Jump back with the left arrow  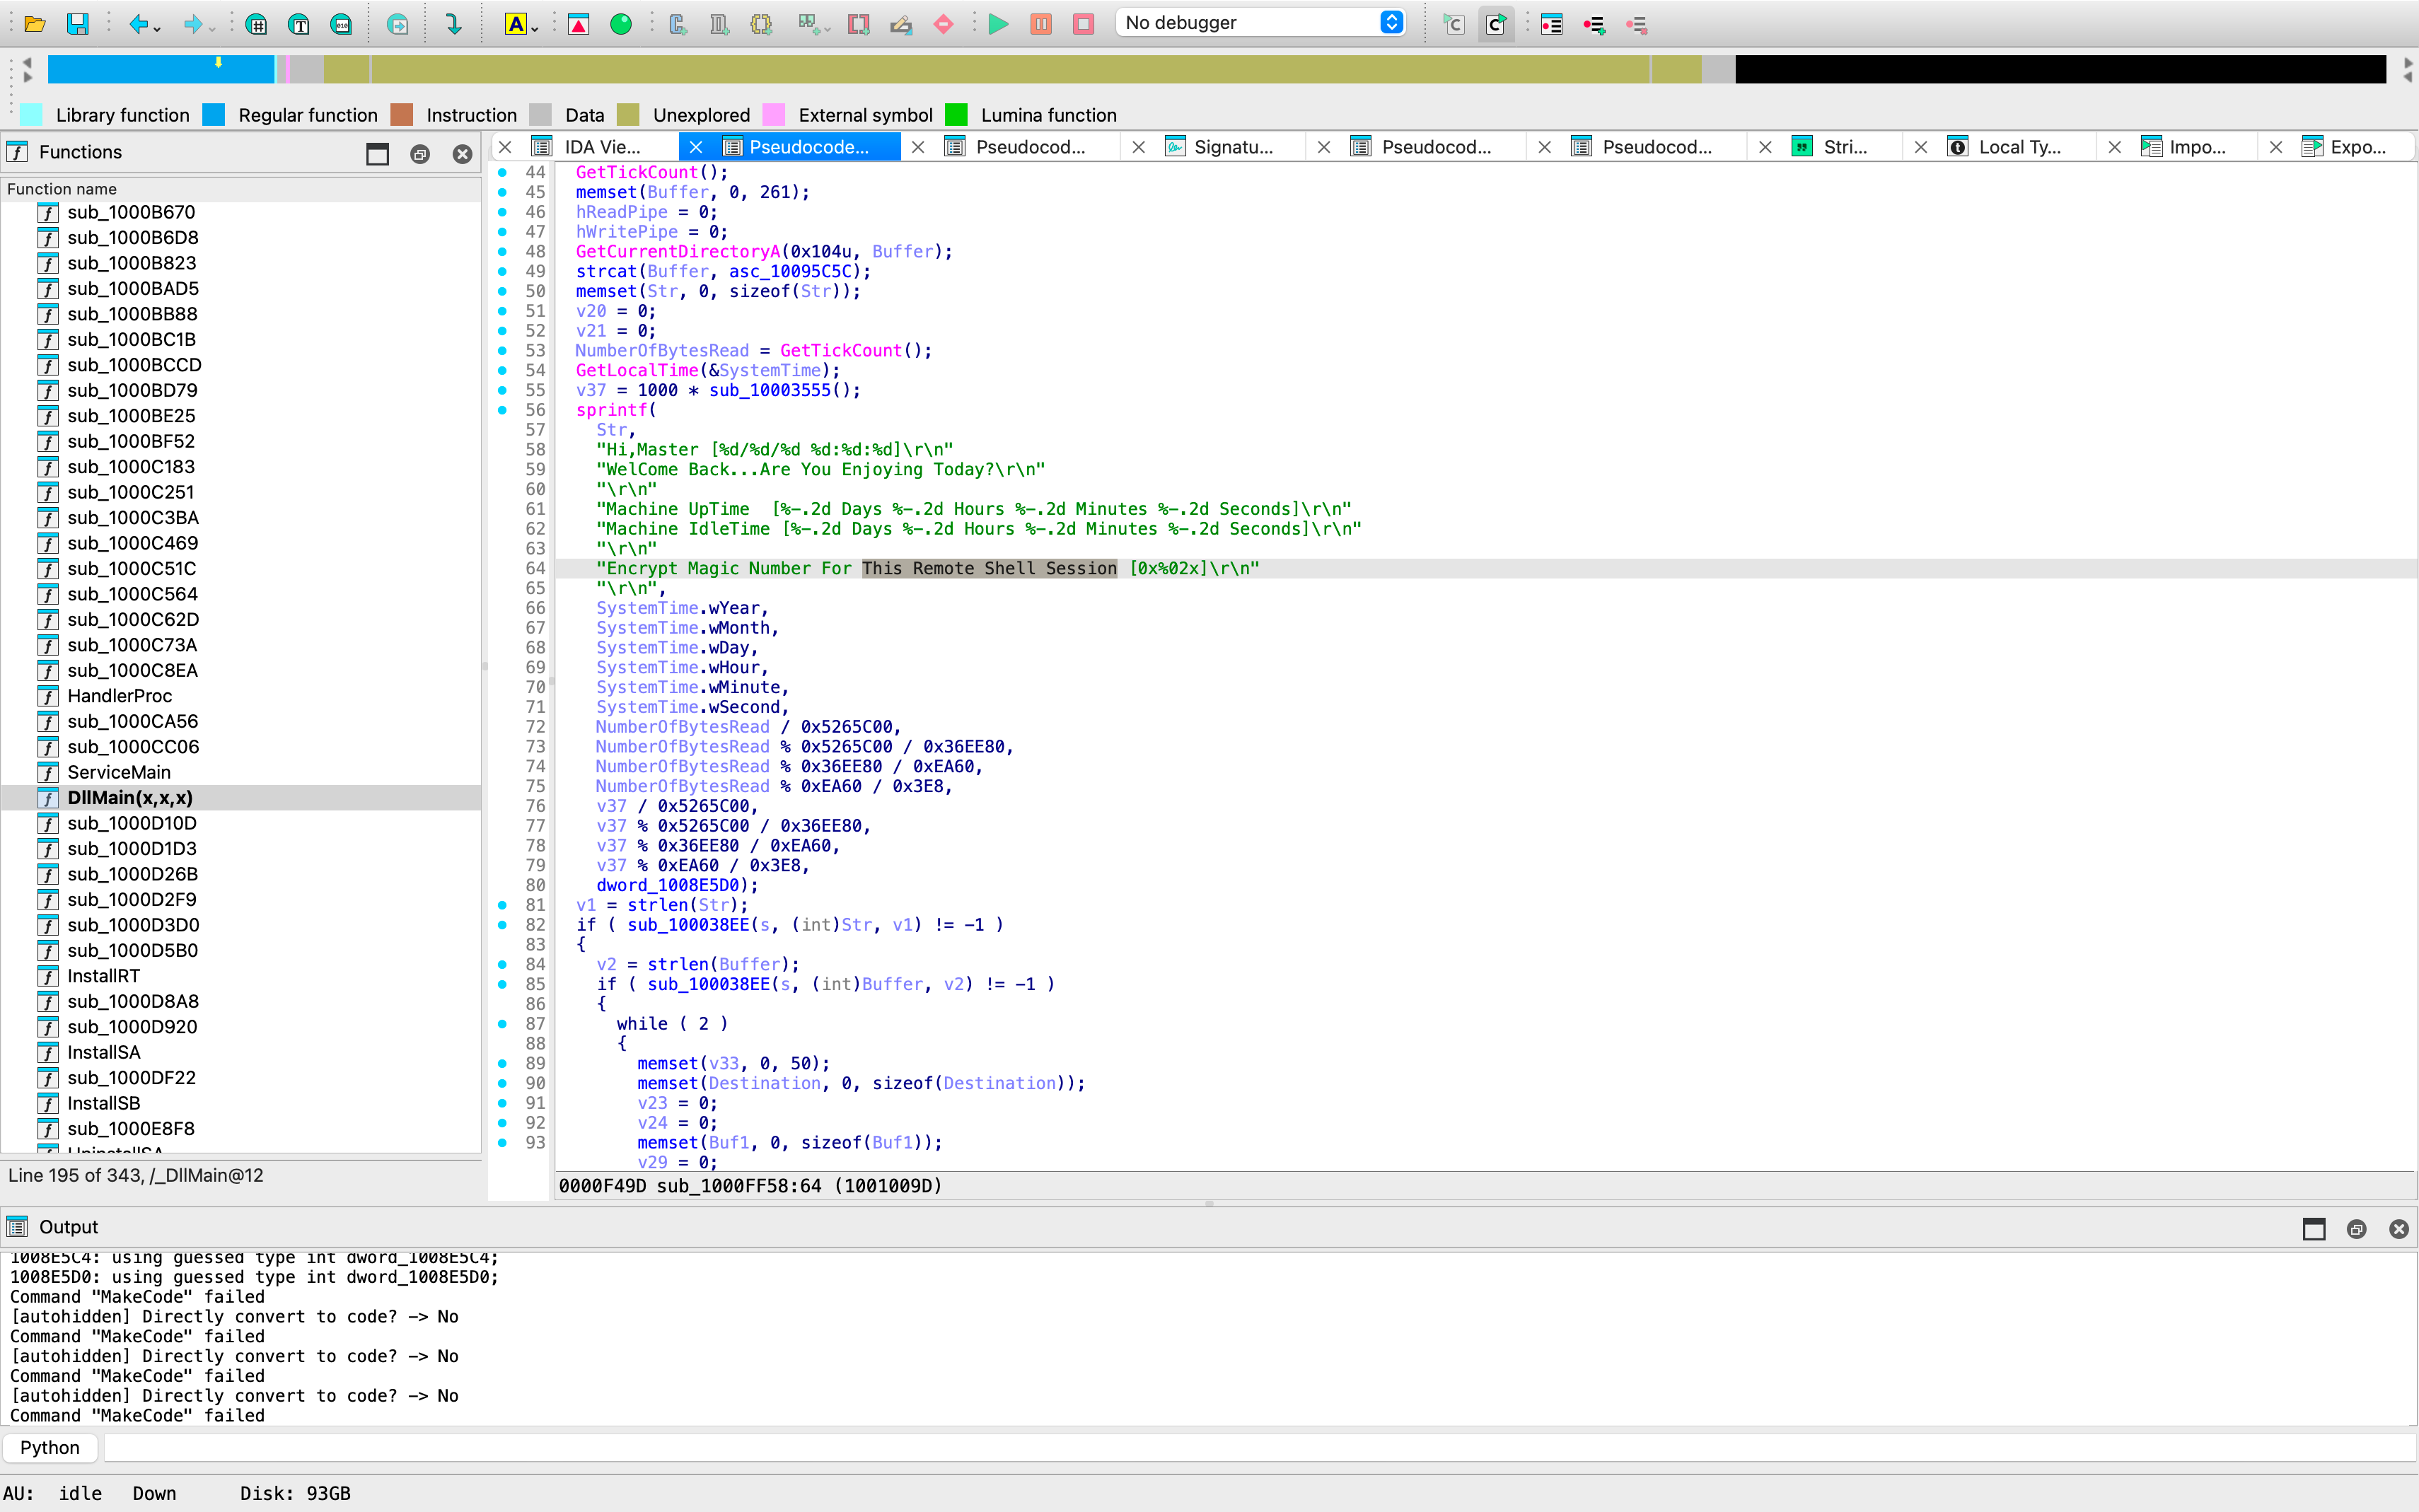pos(138,24)
